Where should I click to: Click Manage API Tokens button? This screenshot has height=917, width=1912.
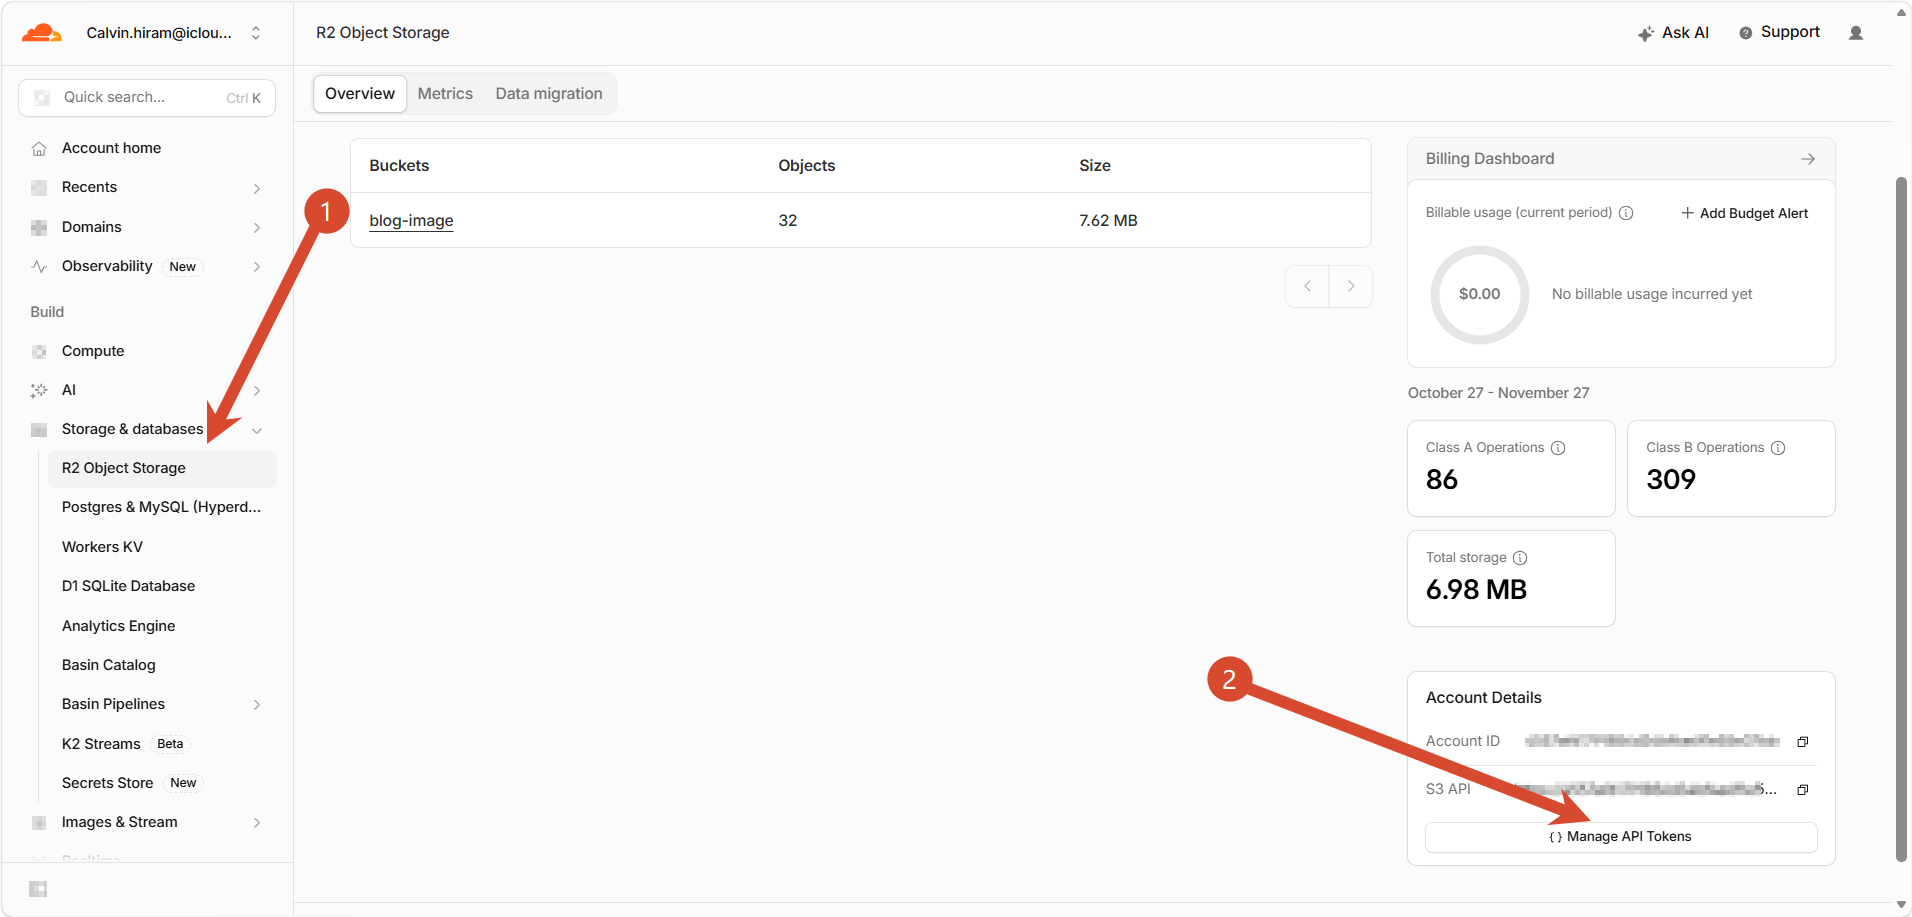(x=1621, y=837)
